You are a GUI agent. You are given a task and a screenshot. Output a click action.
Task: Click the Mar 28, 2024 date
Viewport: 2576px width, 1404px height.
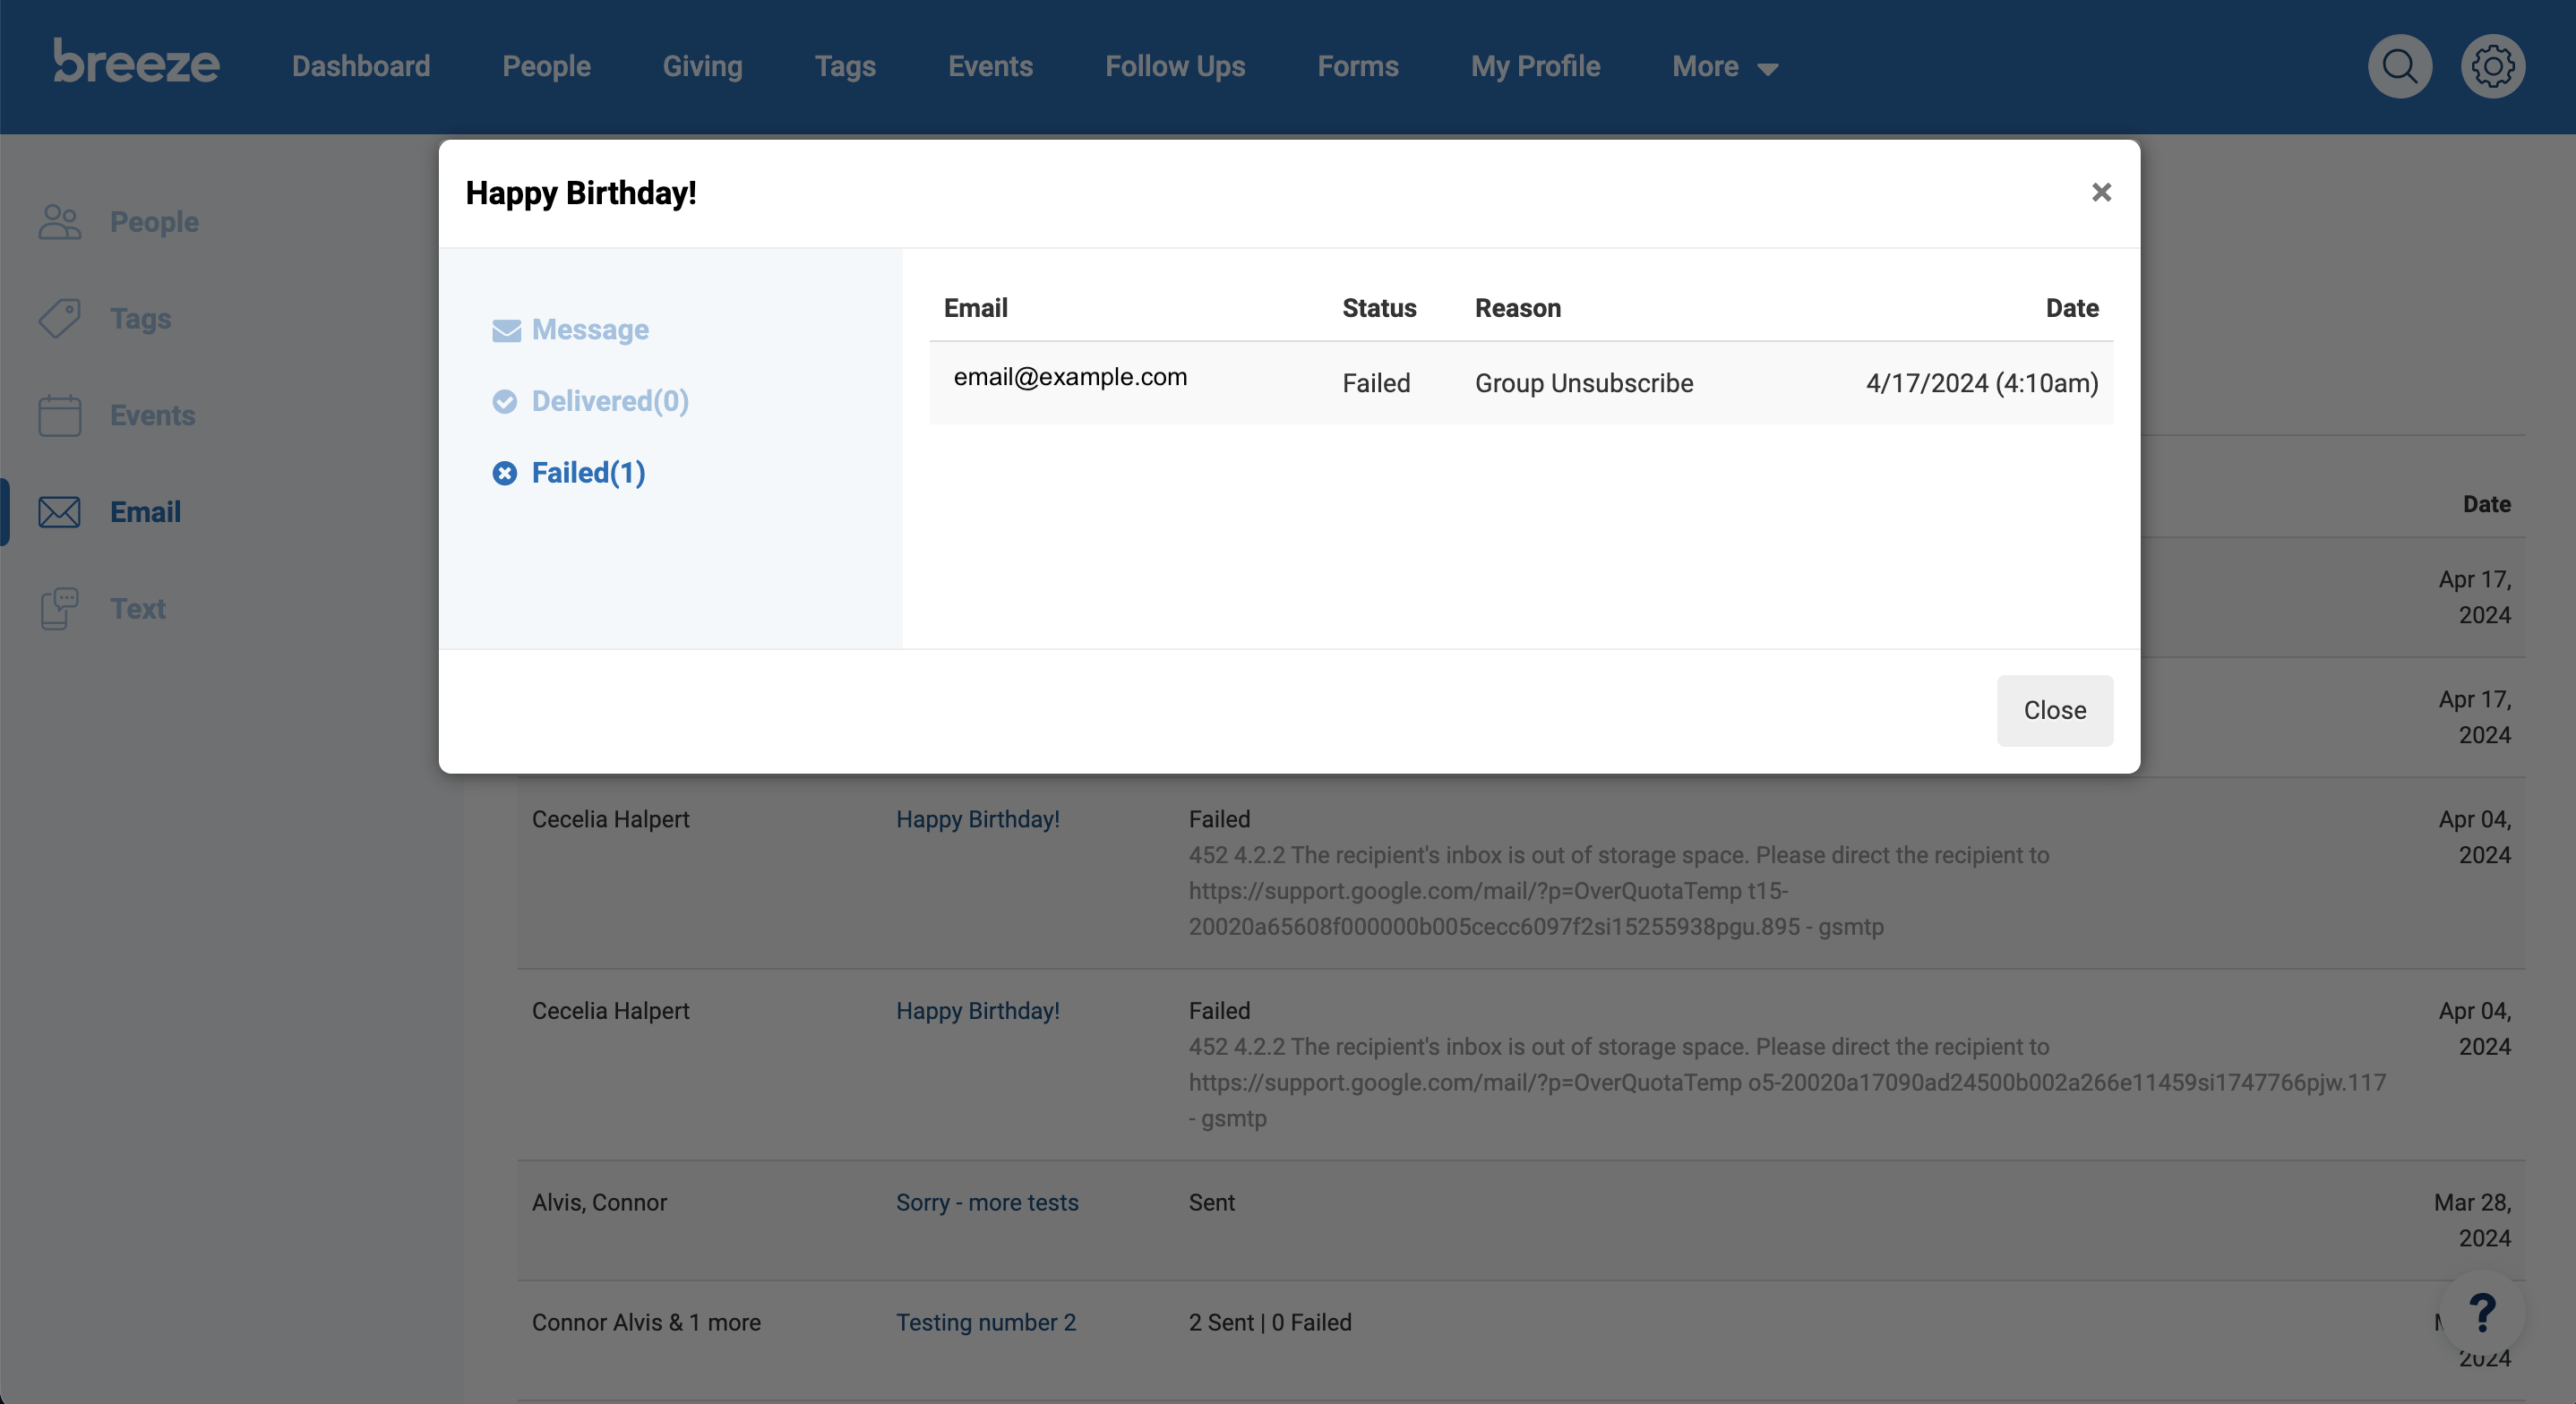click(2472, 1220)
